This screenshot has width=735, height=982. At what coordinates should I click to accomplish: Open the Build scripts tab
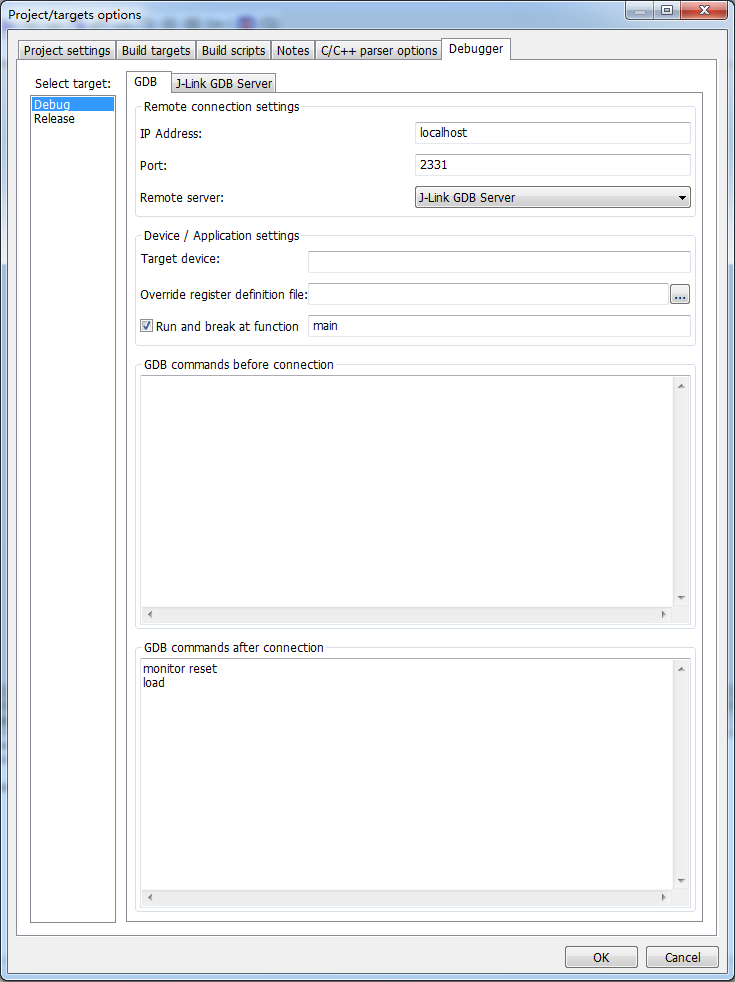[x=234, y=51]
